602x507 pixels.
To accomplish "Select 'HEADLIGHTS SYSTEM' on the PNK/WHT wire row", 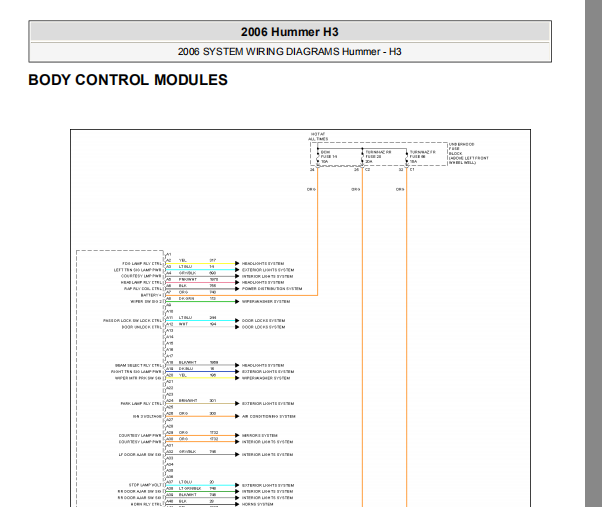I will [263, 282].
